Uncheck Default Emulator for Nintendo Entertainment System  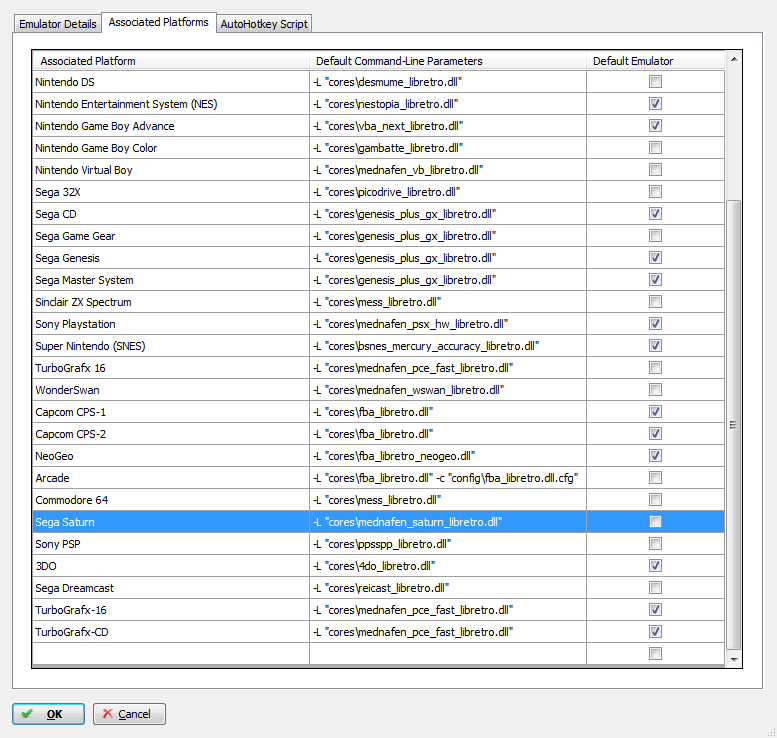tap(655, 104)
